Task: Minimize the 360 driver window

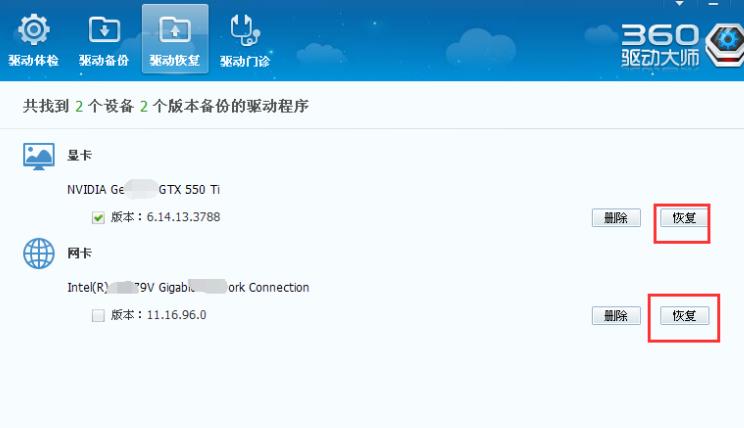Action: (x=713, y=3)
